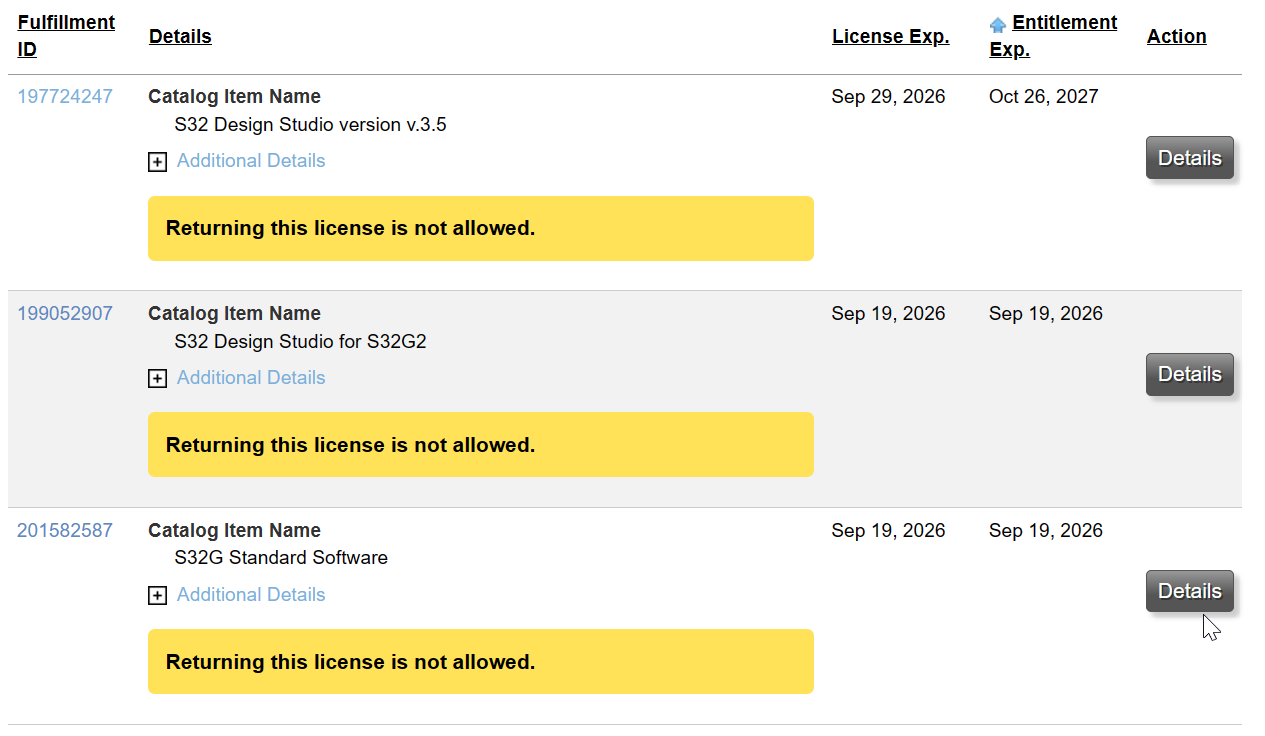Open fulfillment ID 201582587 link

65,530
